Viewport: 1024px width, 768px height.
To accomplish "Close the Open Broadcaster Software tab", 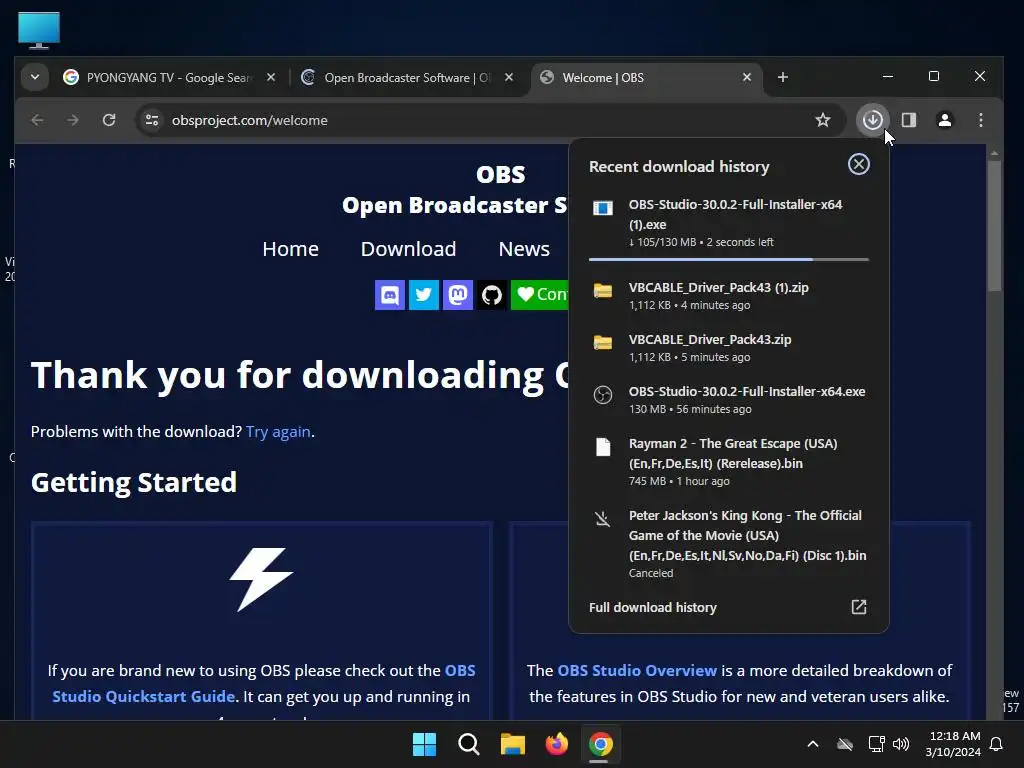I will (x=509, y=78).
